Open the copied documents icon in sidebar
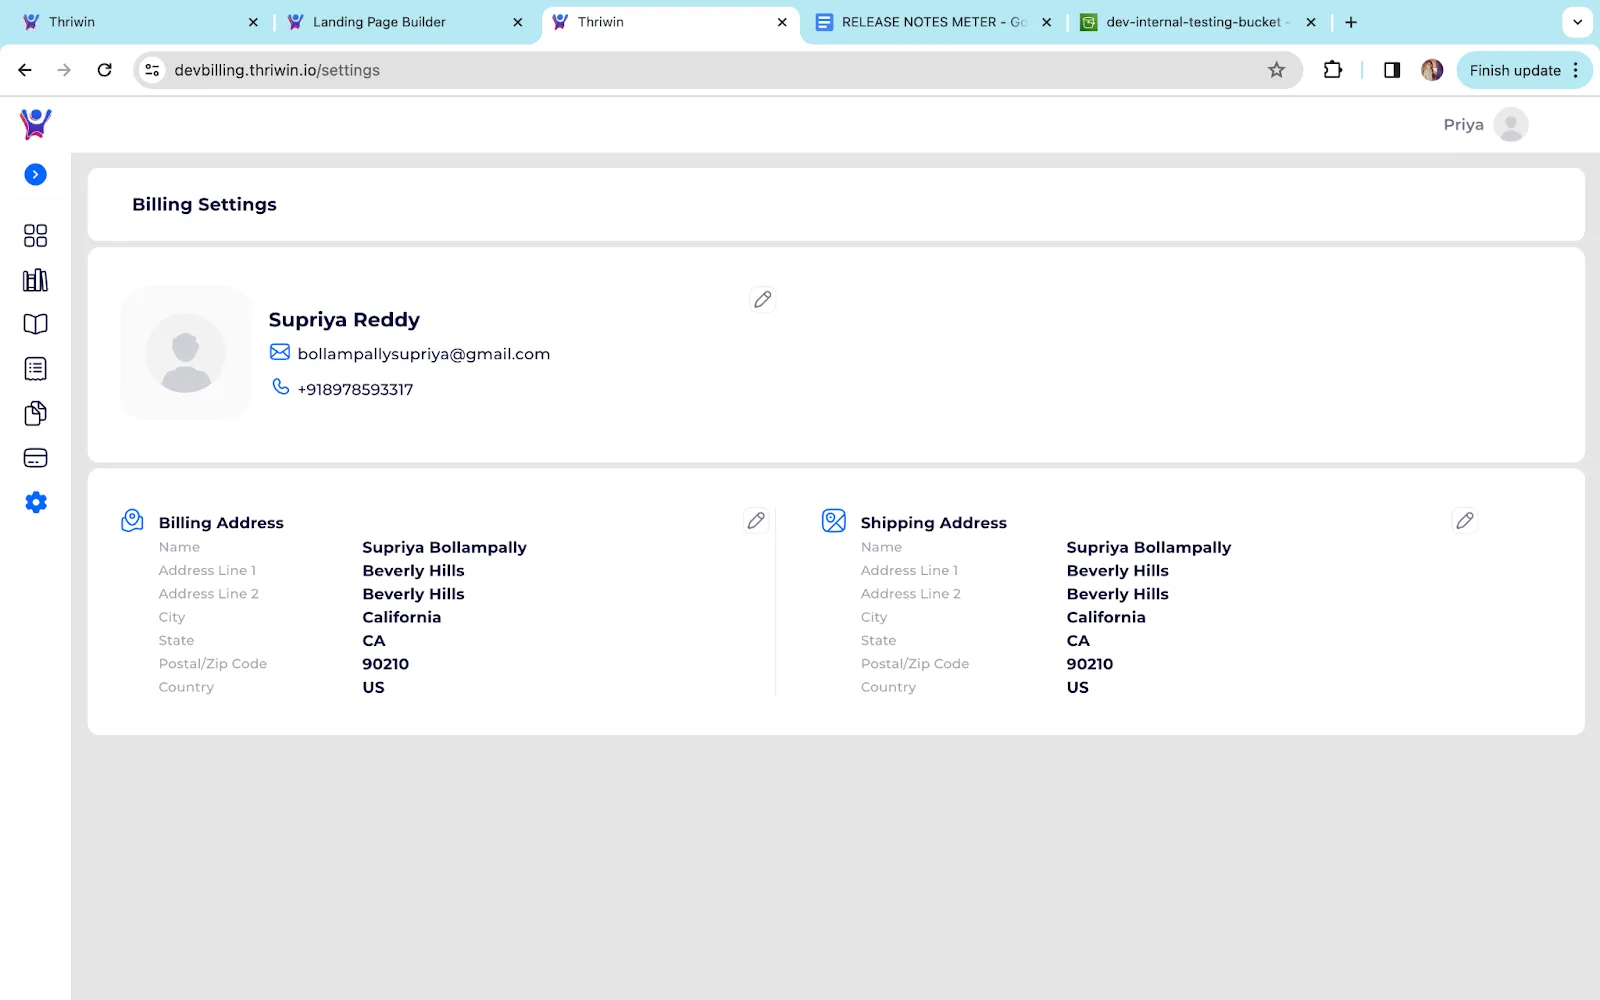The image size is (1600, 1000). tap(35, 413)
